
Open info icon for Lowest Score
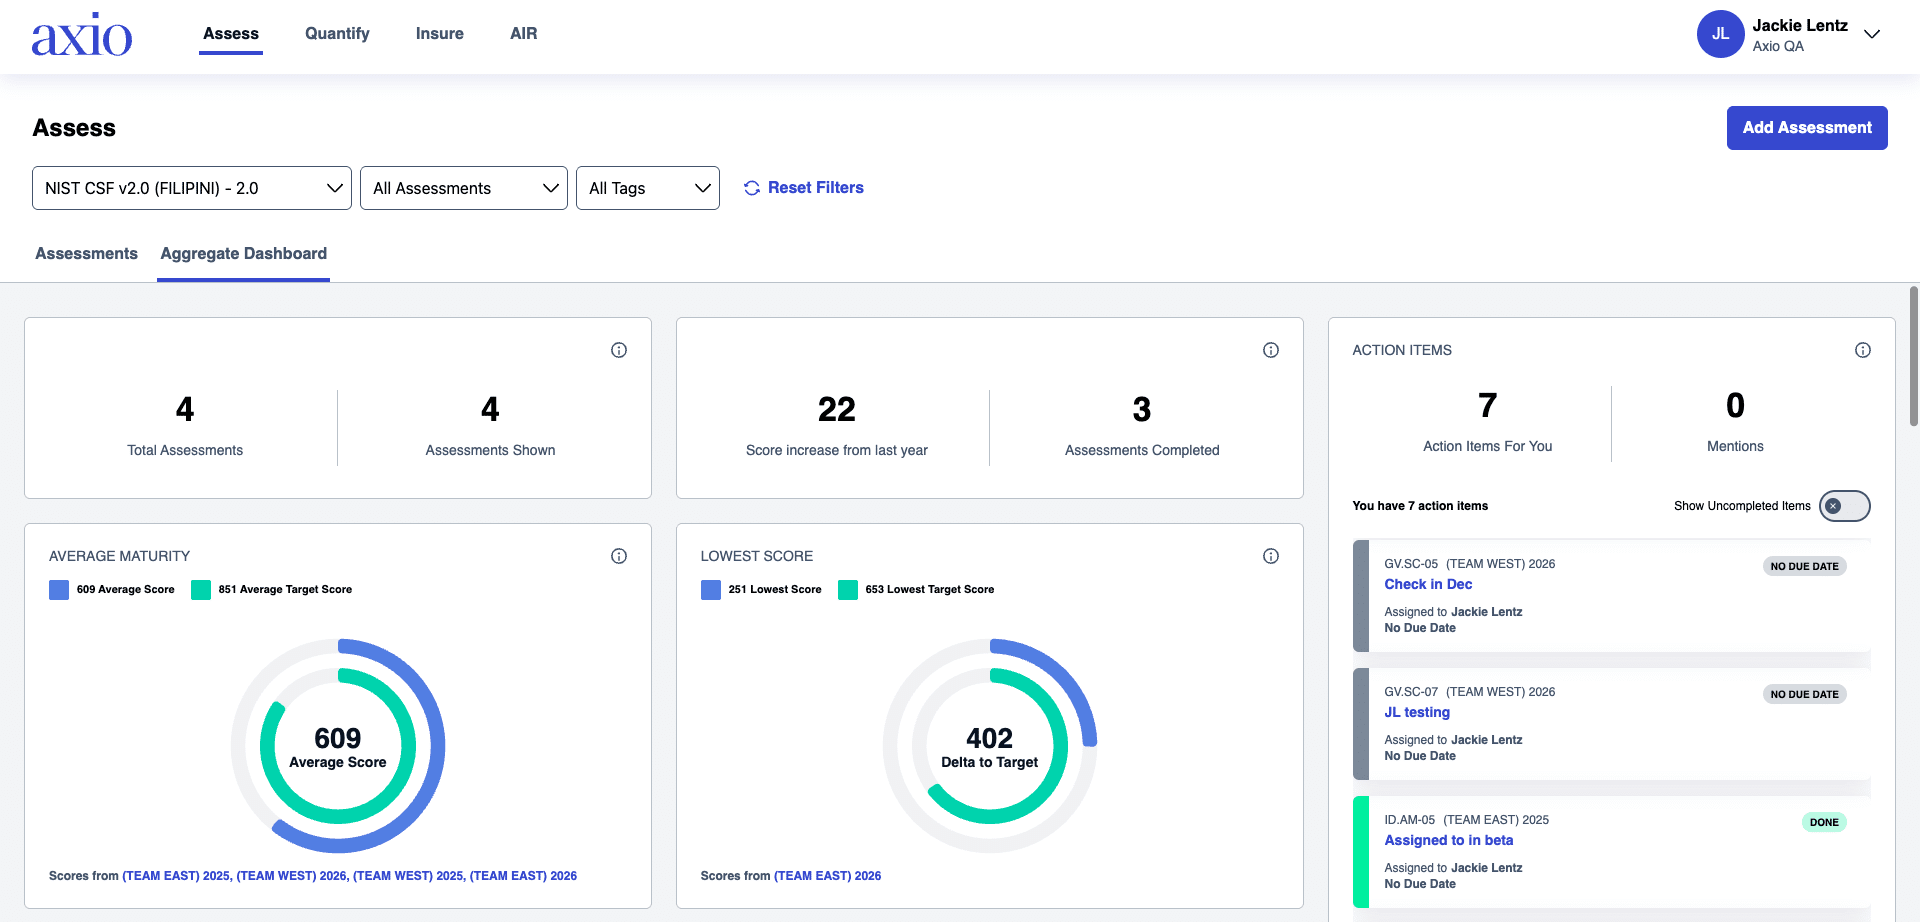1271,556
